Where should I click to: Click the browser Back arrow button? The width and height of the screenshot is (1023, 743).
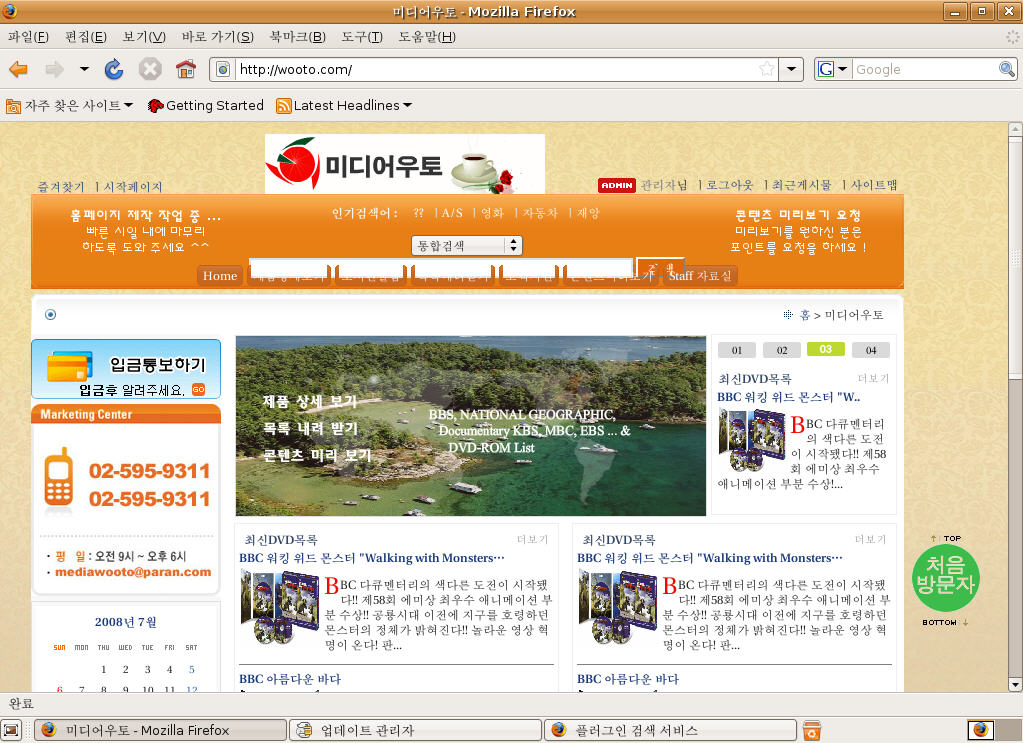[19, 69]
